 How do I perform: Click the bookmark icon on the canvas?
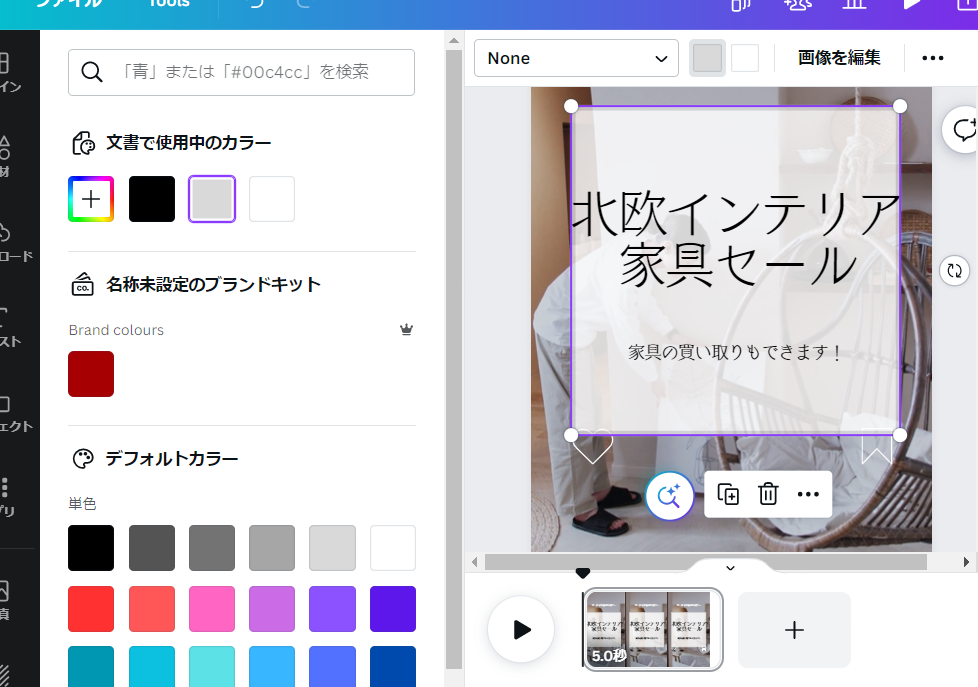876,446
